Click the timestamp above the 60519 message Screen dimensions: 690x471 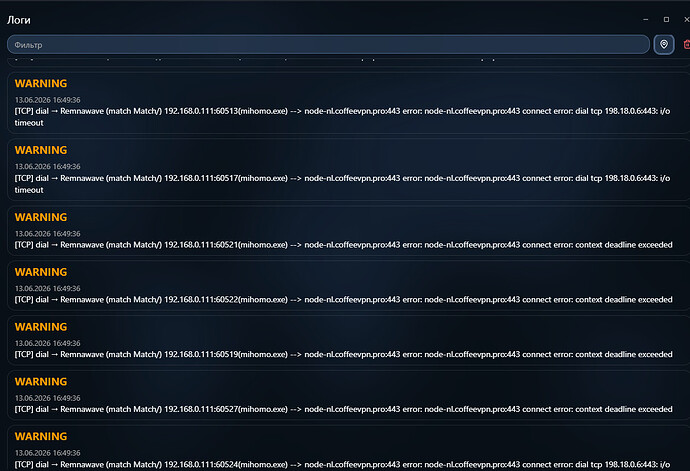[48, 343]
